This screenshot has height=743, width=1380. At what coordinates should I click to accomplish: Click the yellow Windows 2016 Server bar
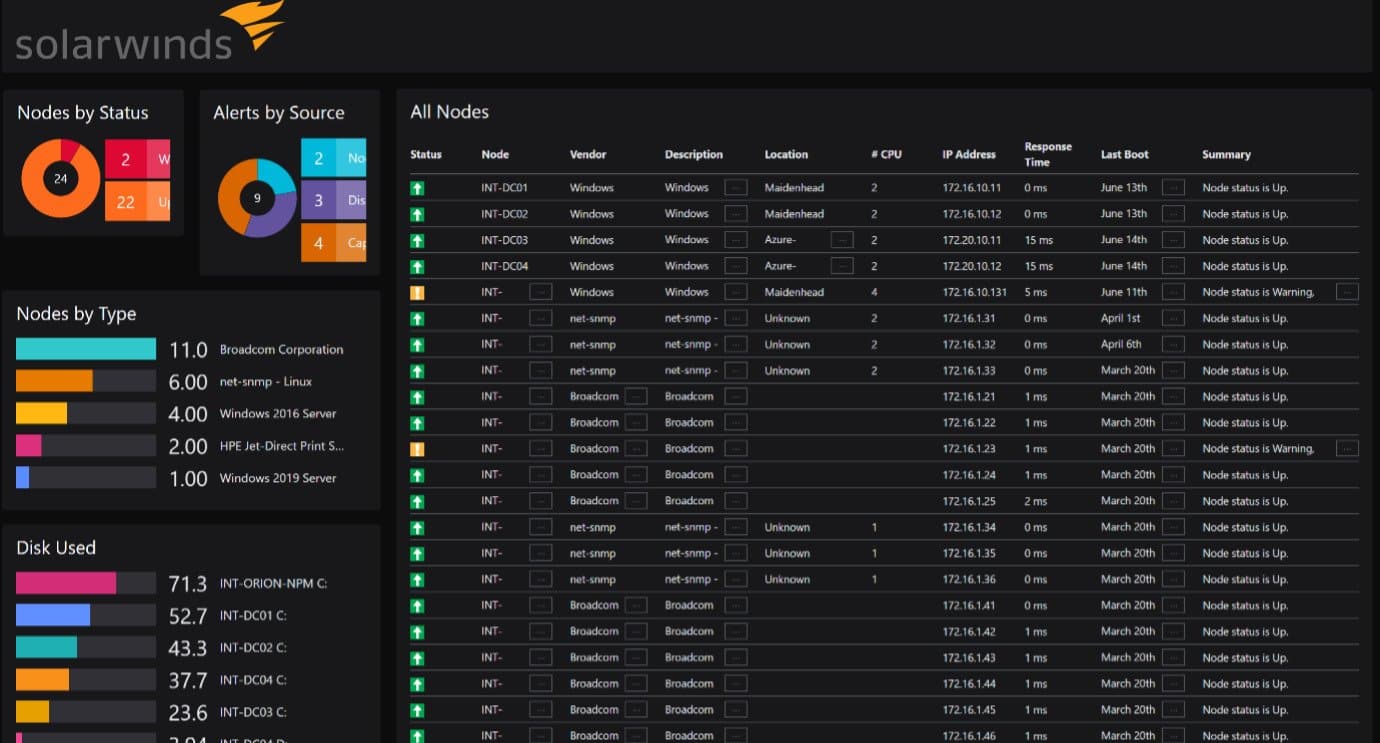41,413
